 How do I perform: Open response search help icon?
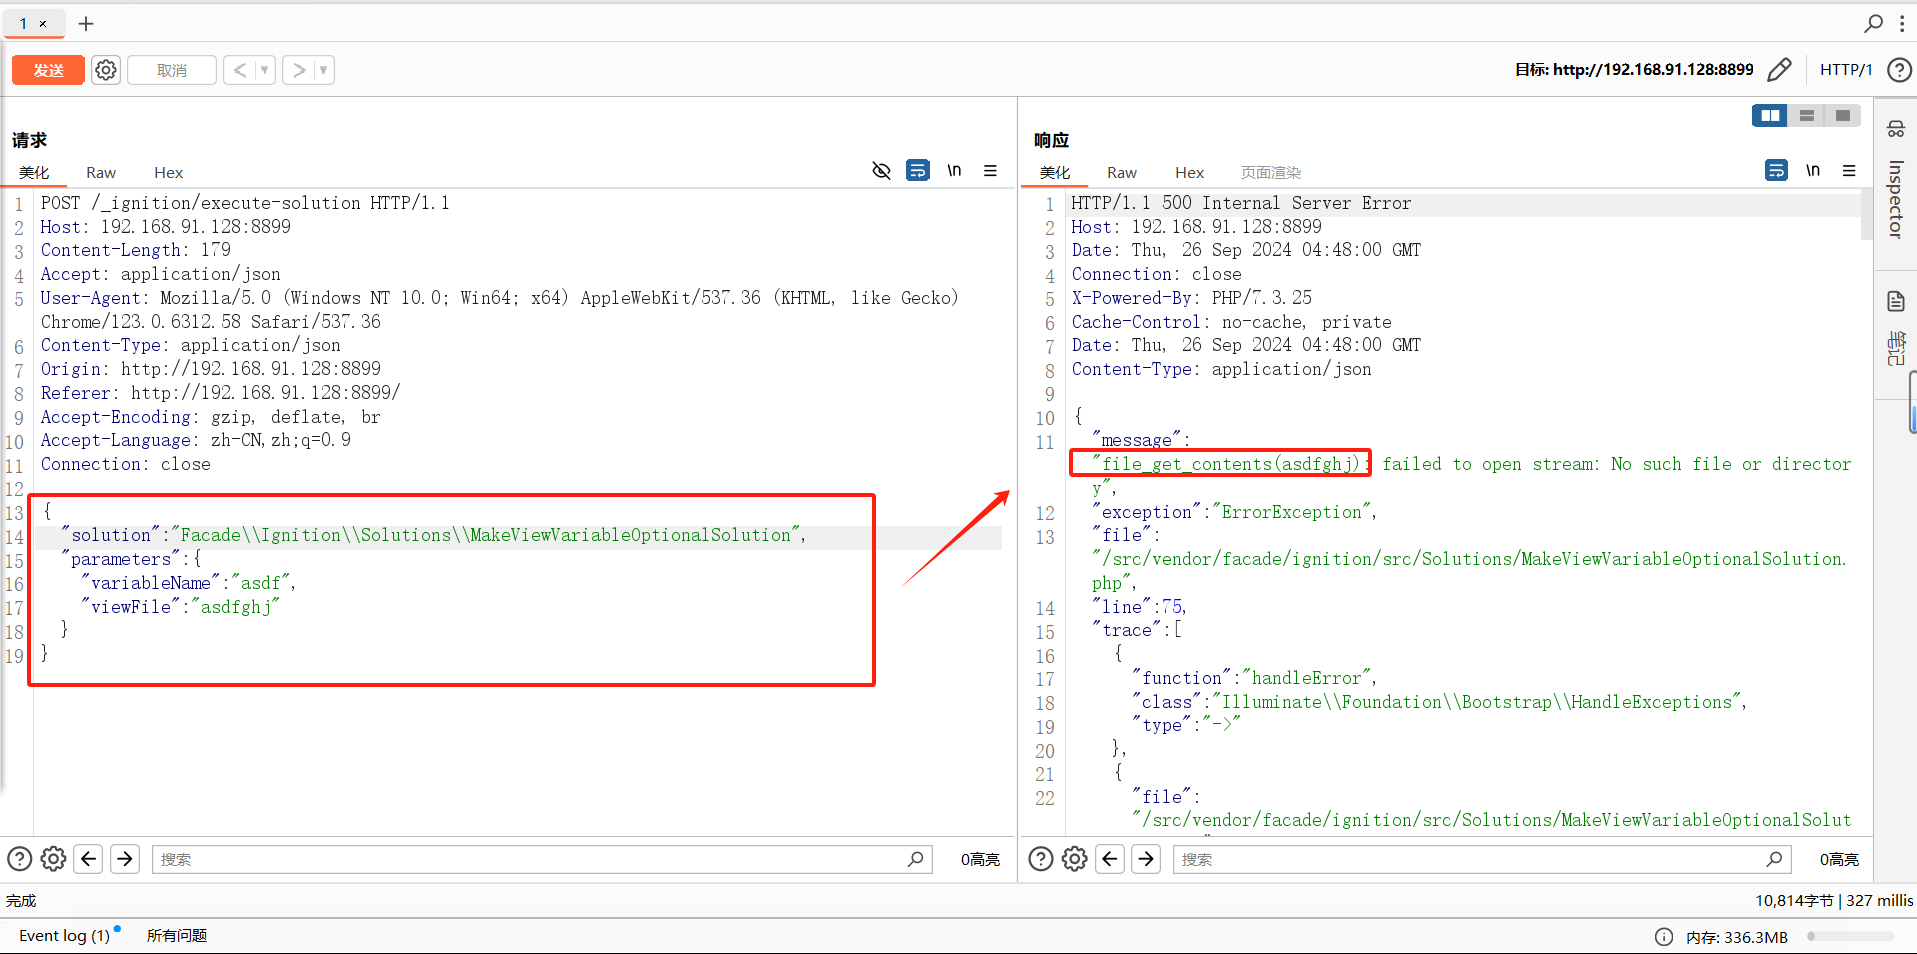point(1041,859)
